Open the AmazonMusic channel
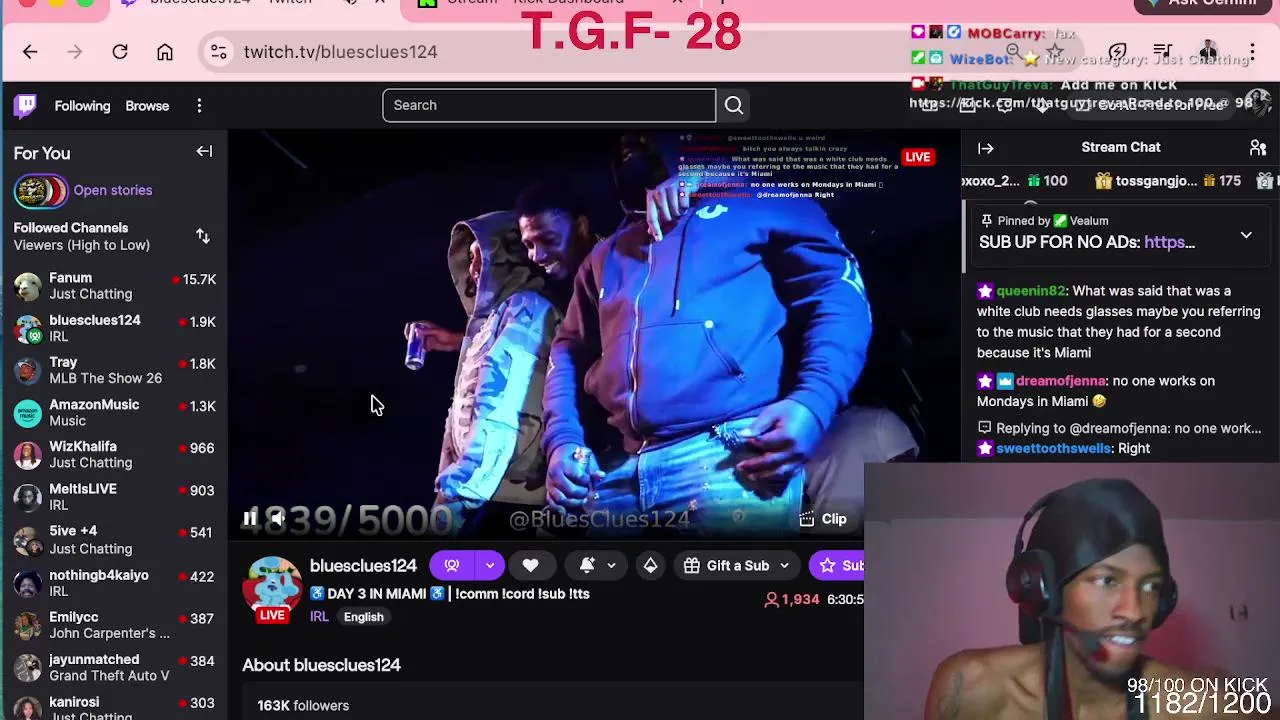This screenshot has height=720, width=1280. click(114, 412)
